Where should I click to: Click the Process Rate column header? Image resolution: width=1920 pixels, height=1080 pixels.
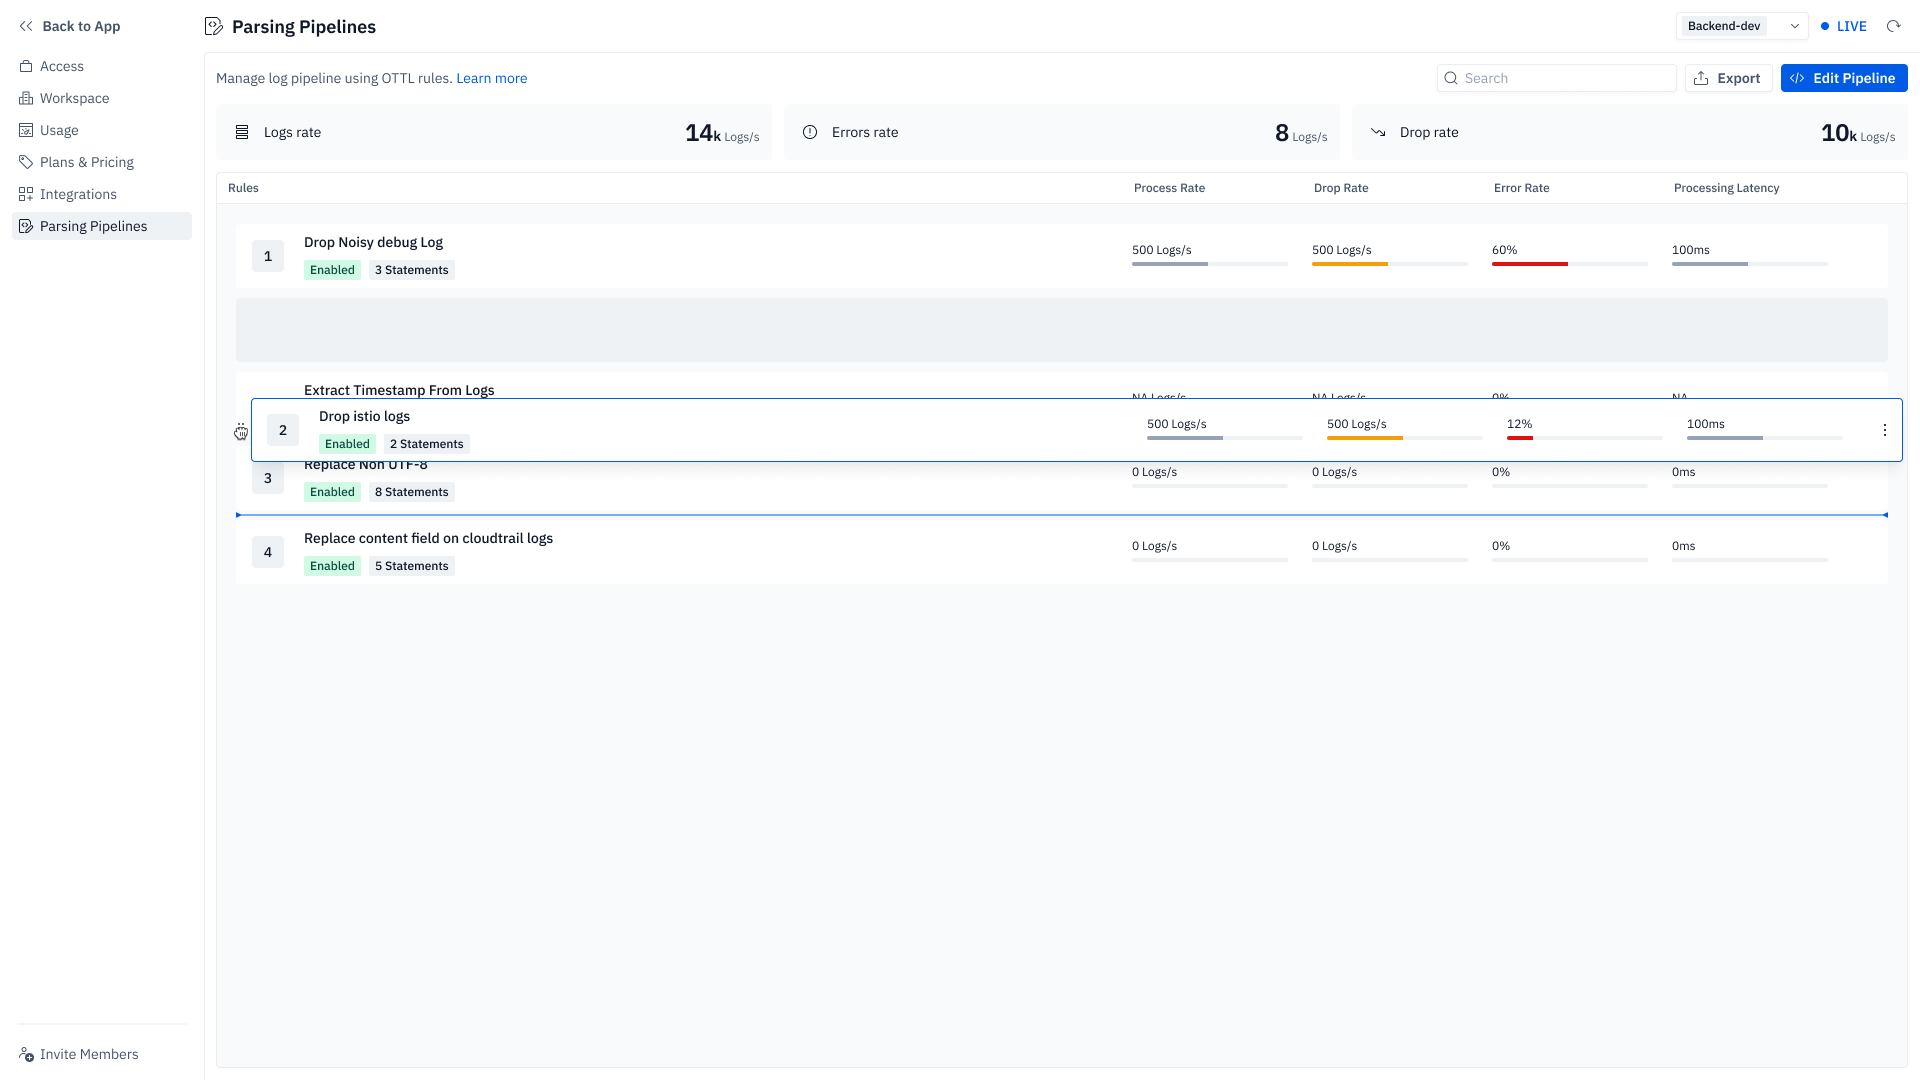click(1169, 188)
